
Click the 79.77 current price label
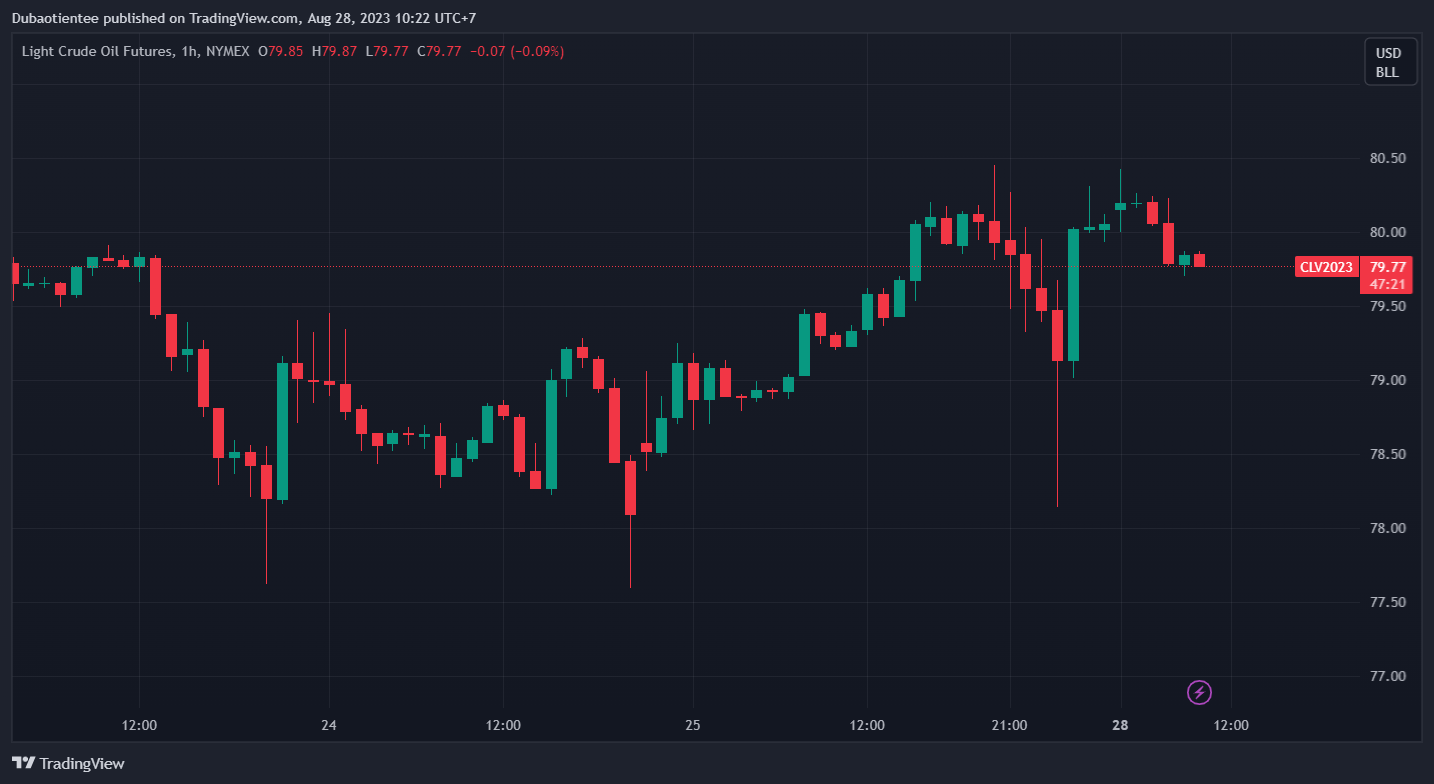click(x=1388, y=267)
